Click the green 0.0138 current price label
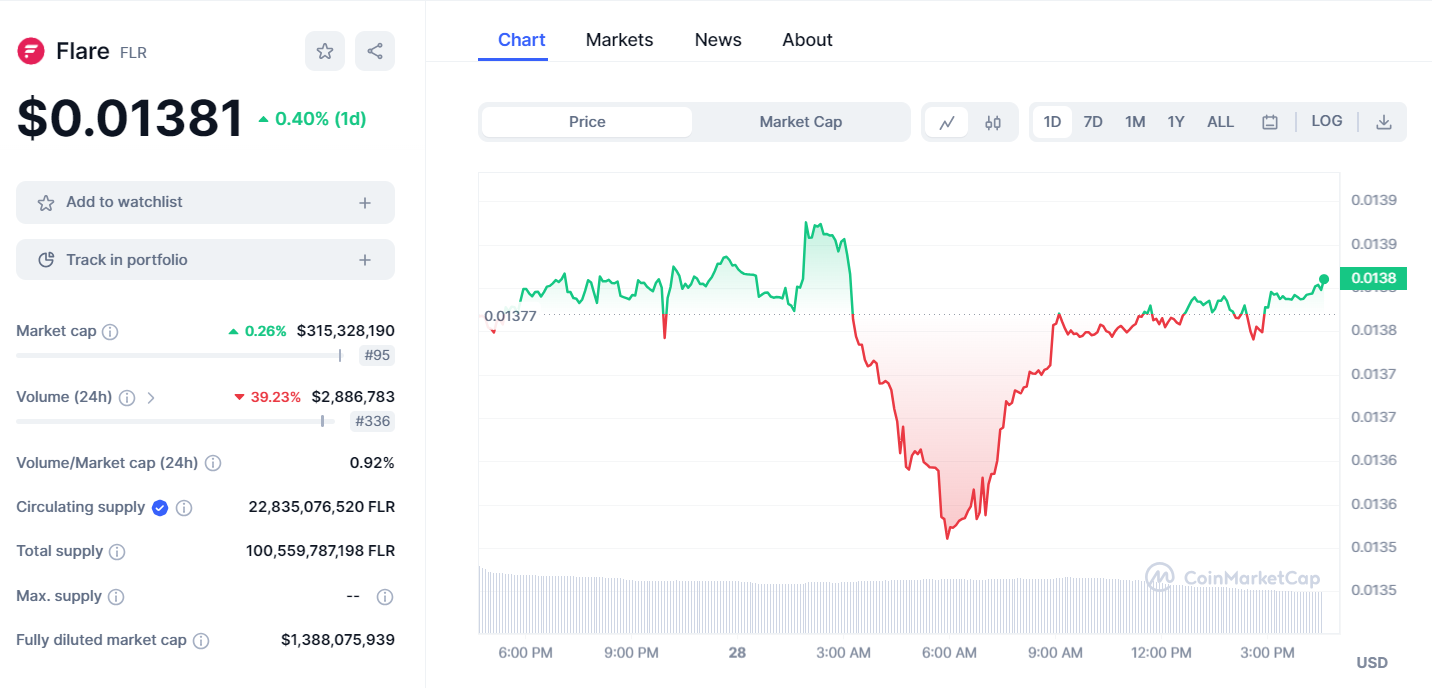This screenshot has height=688, width=1432. [x=1373, y=278]
